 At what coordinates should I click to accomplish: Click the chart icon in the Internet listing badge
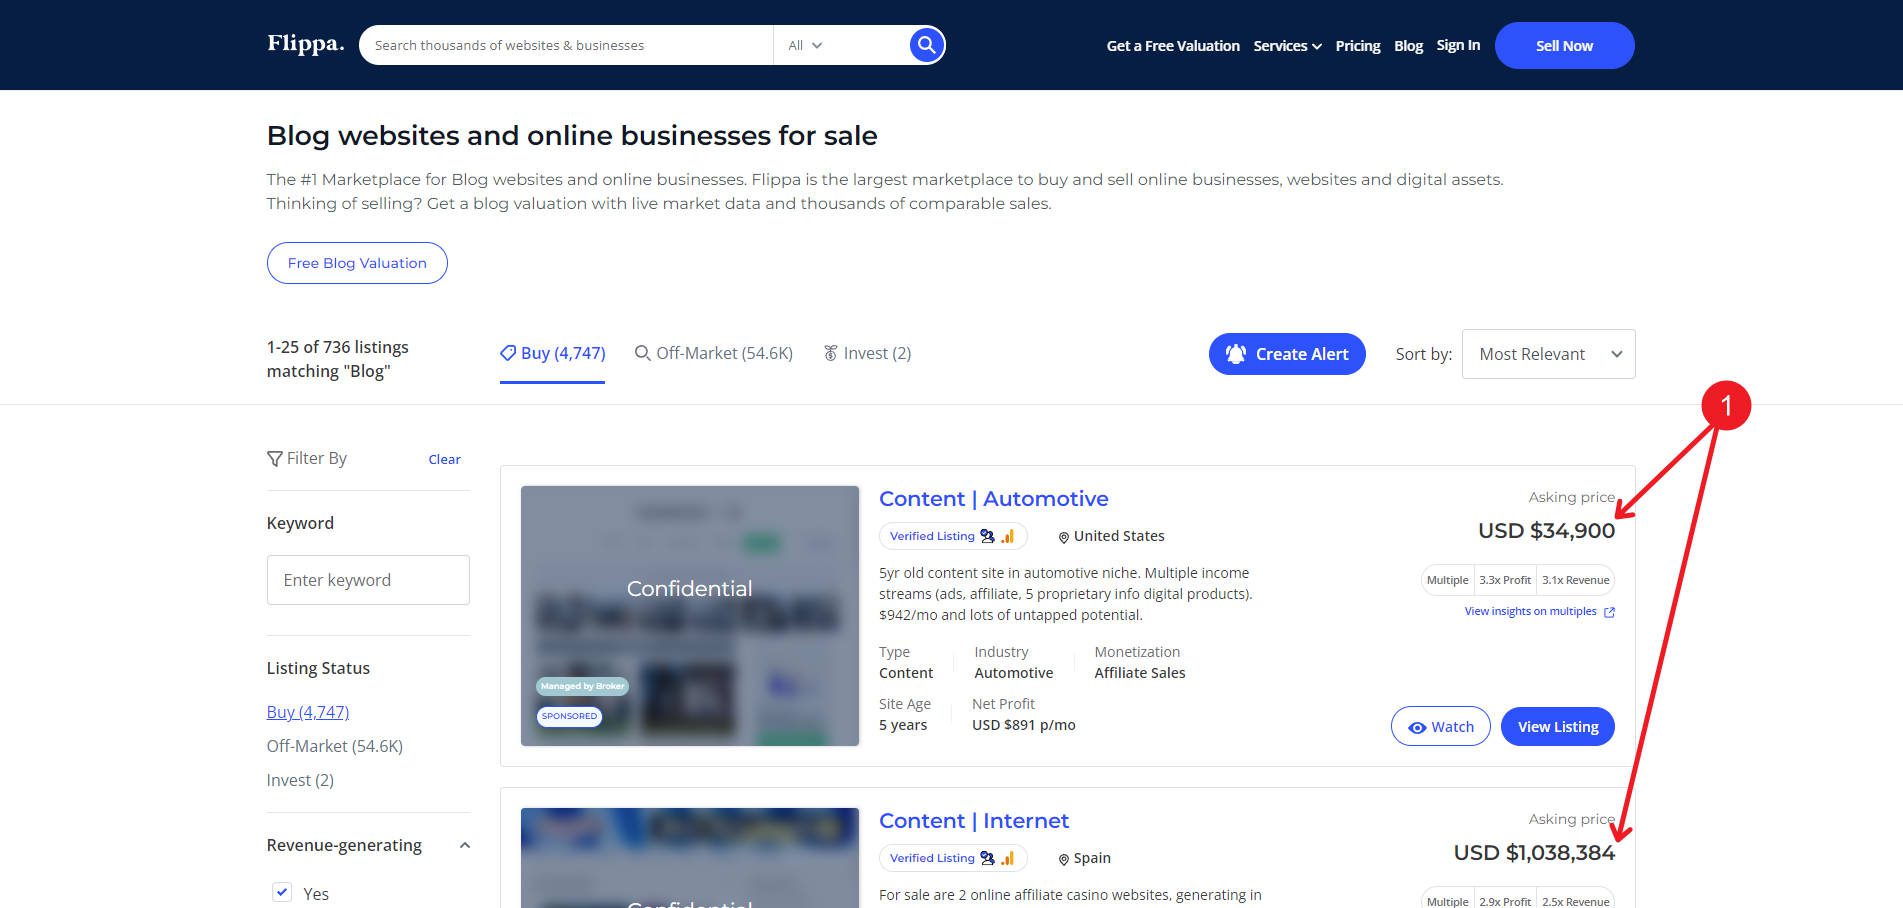pyautogui.click(x=1009, y=858)
